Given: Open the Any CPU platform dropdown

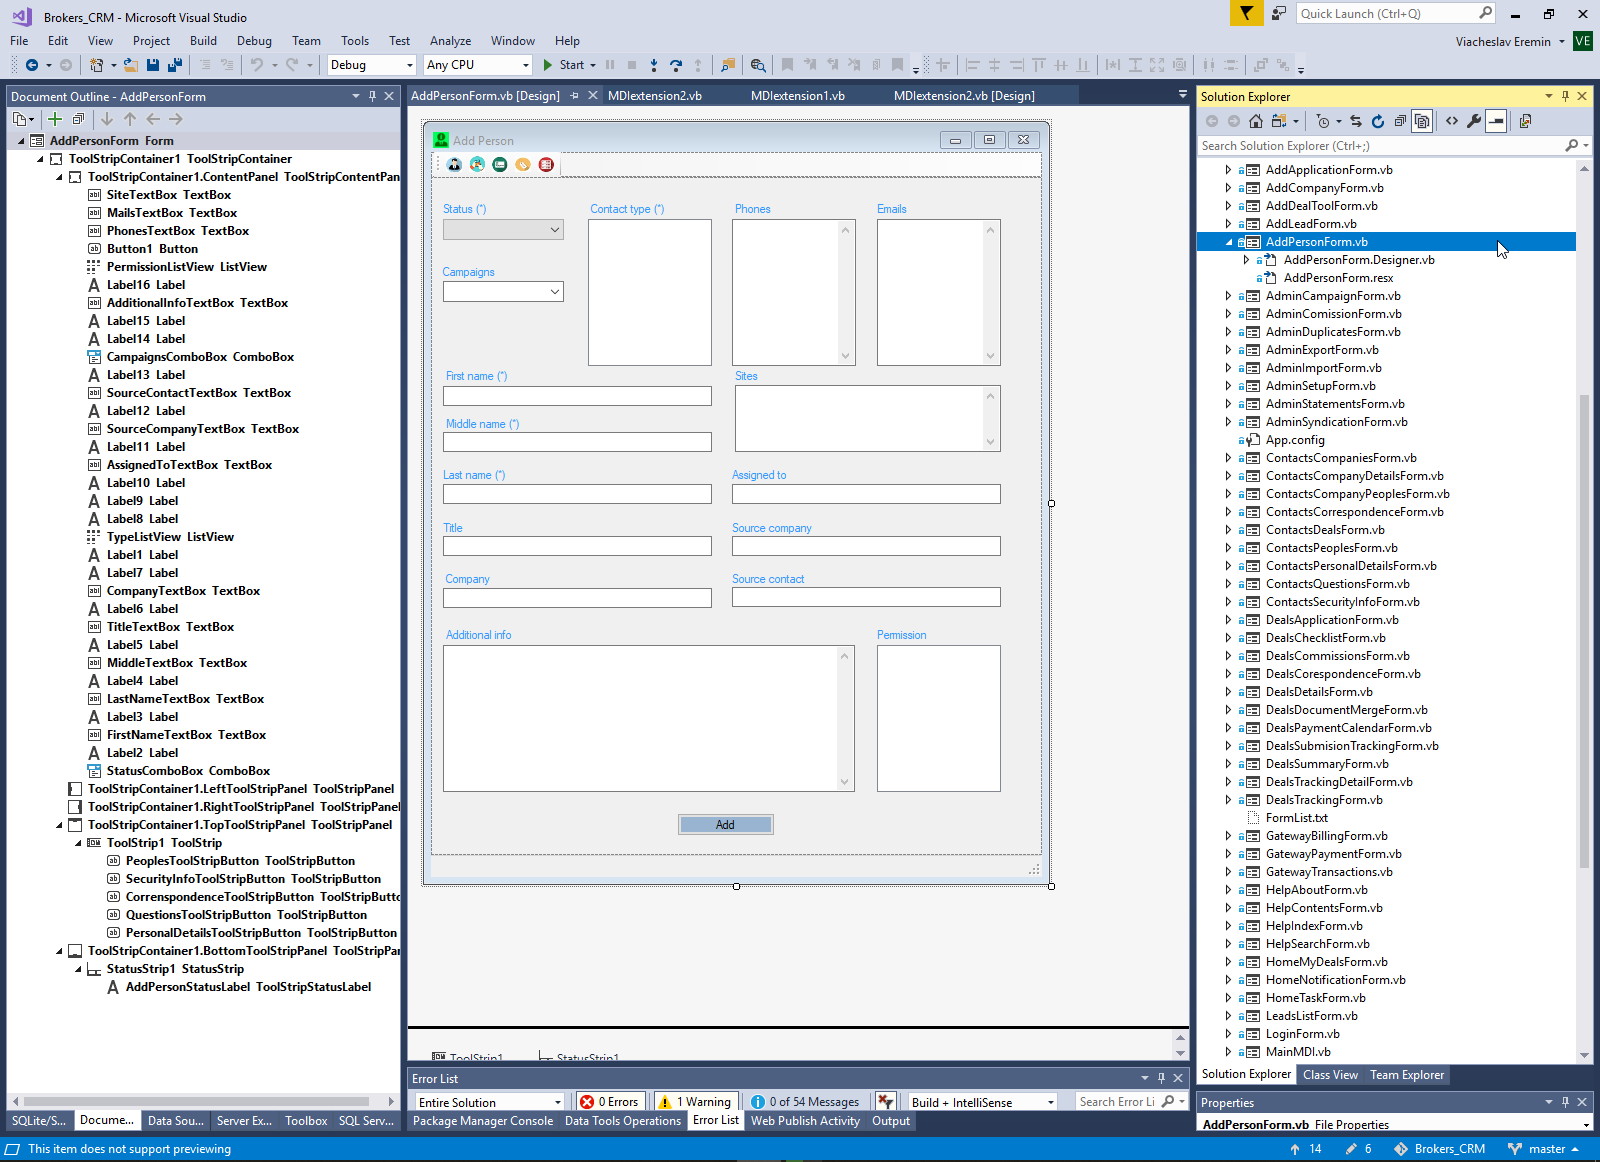Looking at the screenshot, I should click(477, 65).
